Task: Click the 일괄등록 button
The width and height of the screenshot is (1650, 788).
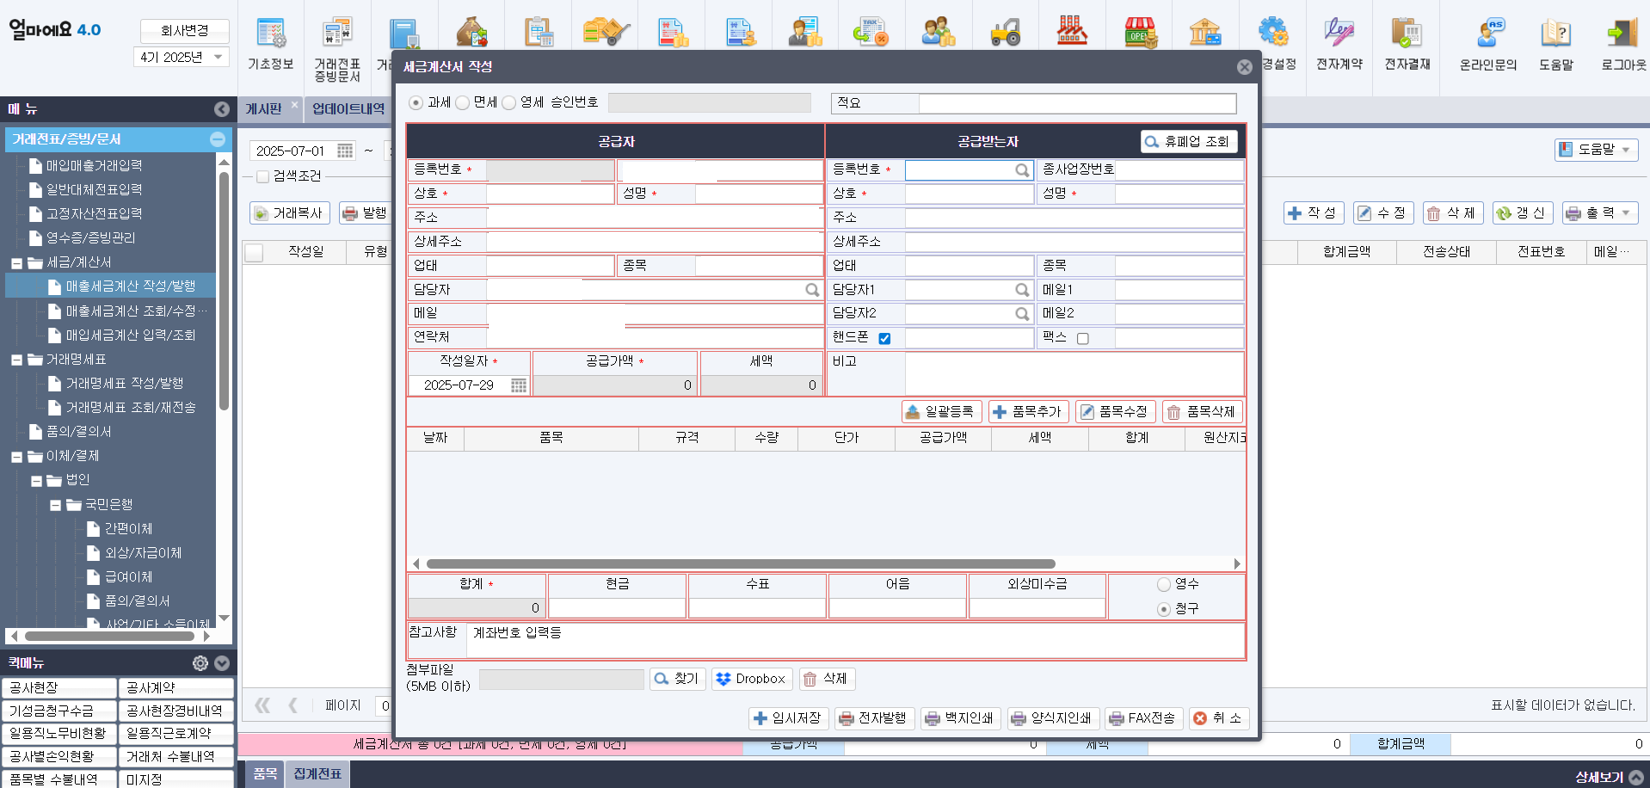Action: coord(941,412)
